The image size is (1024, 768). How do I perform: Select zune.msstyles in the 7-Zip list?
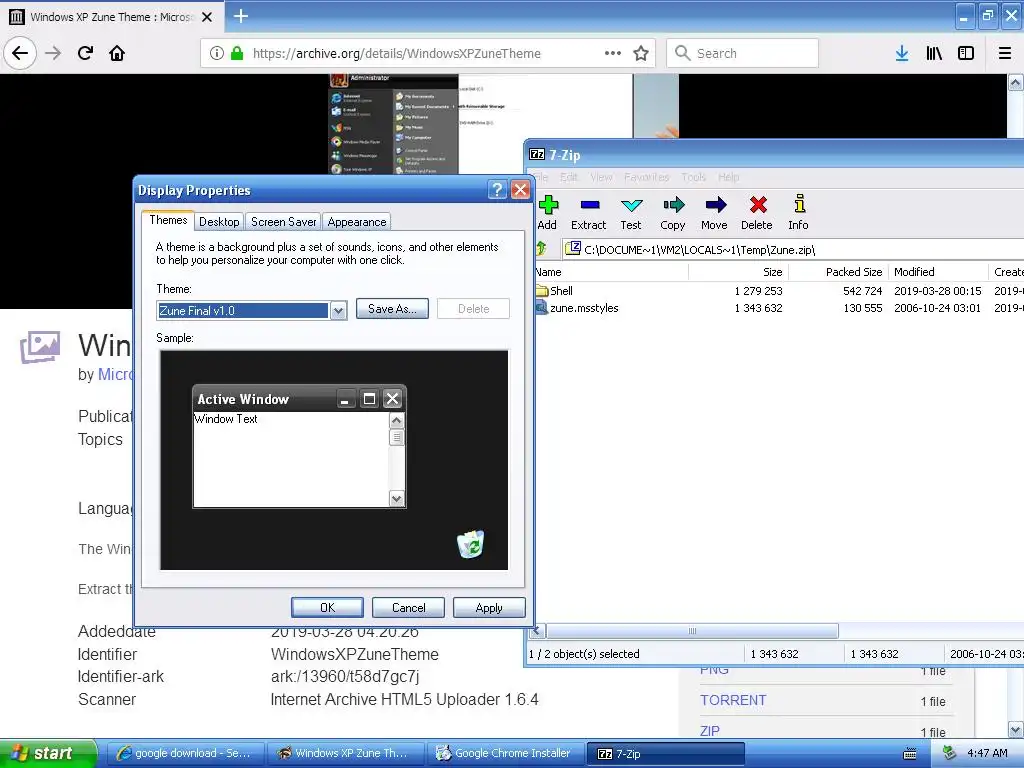584,308
